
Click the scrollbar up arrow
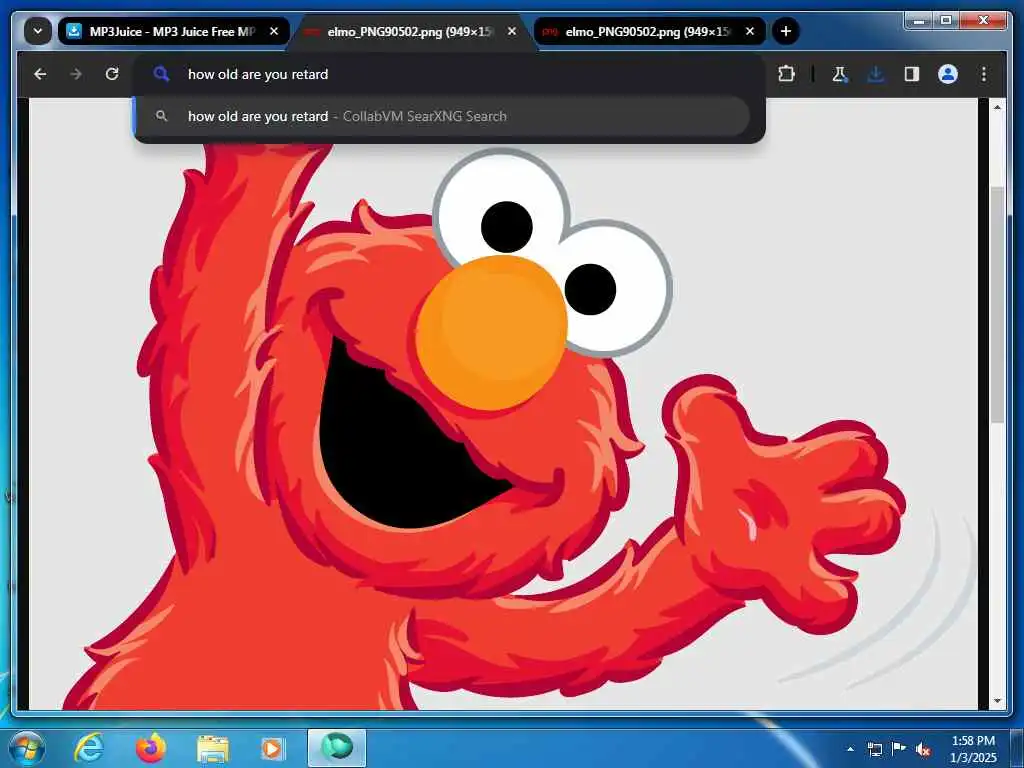tap(997, 106)
